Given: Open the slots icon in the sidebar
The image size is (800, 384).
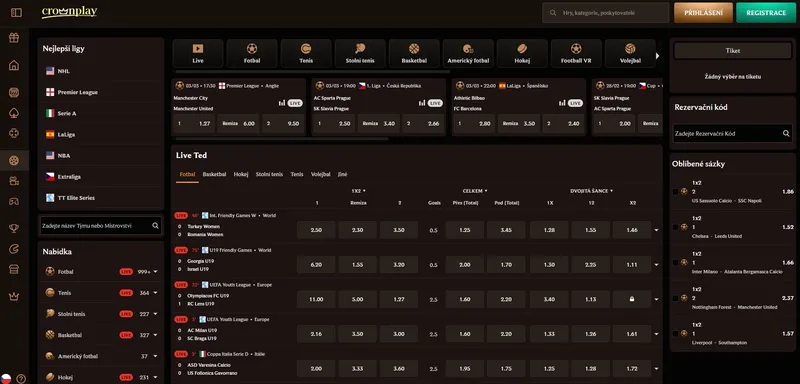Looking at the screenshot, I should [14, 92].
